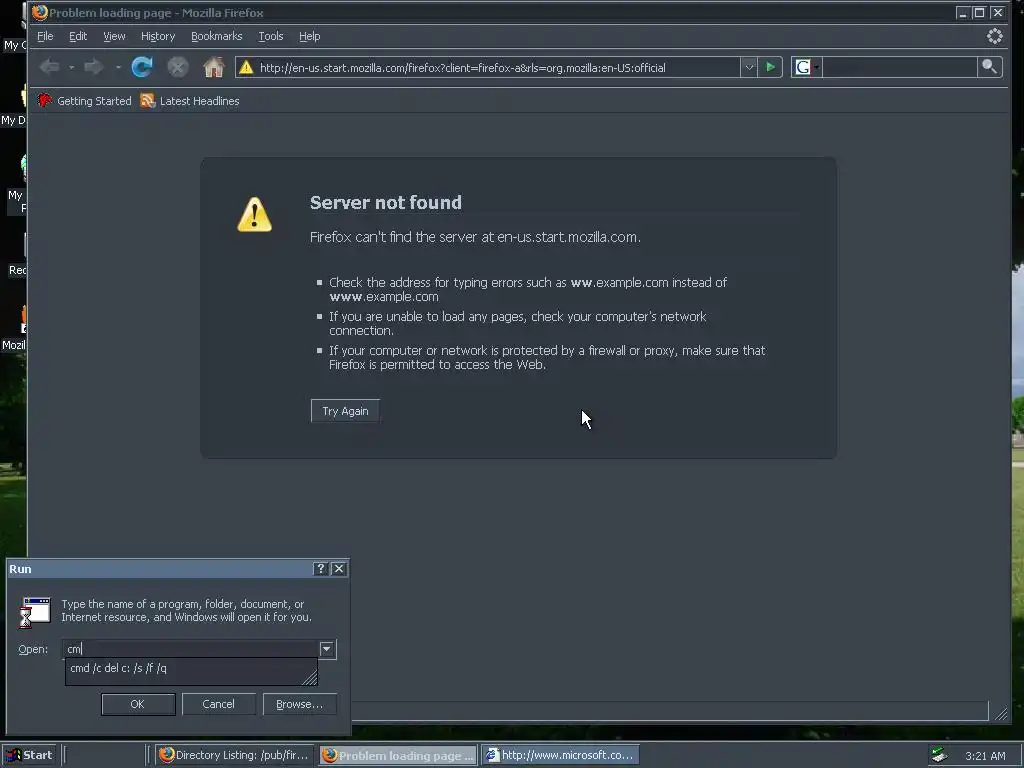Click the Getting Started bookmark icon
1024x768 pixels.
click(x=44, y=101)
